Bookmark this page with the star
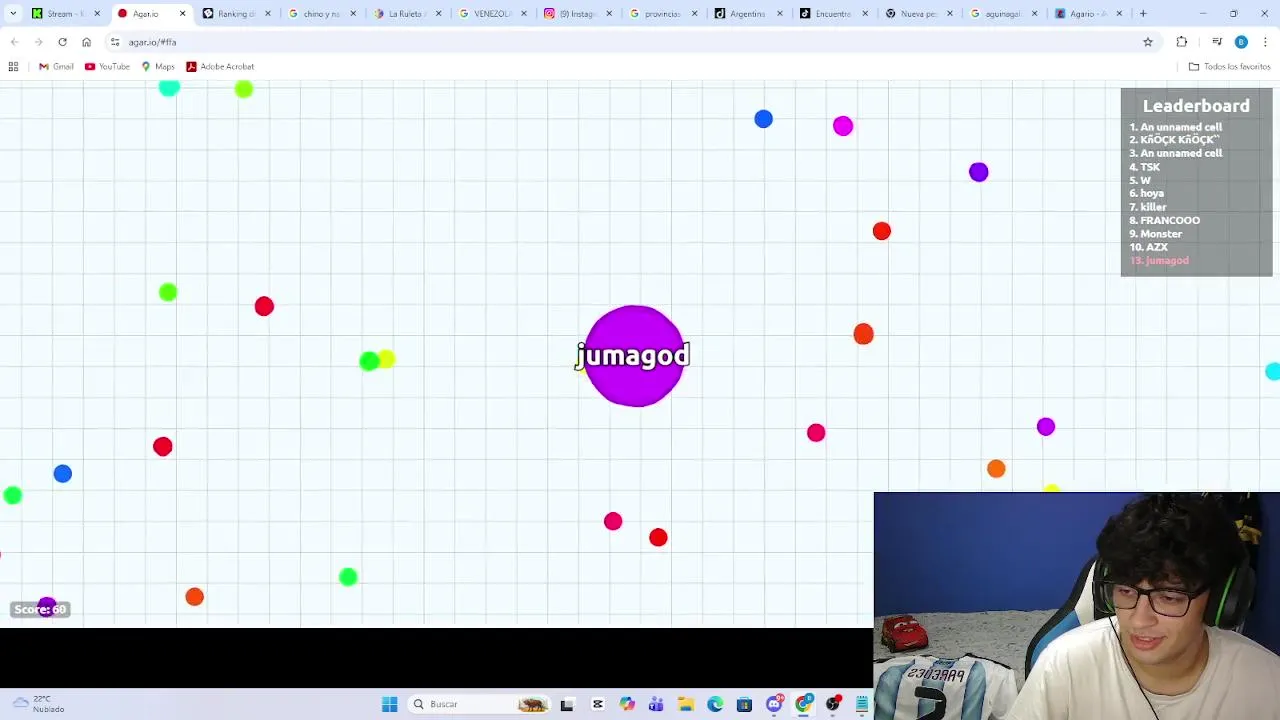1280x720 pixels. (1148, 42)
